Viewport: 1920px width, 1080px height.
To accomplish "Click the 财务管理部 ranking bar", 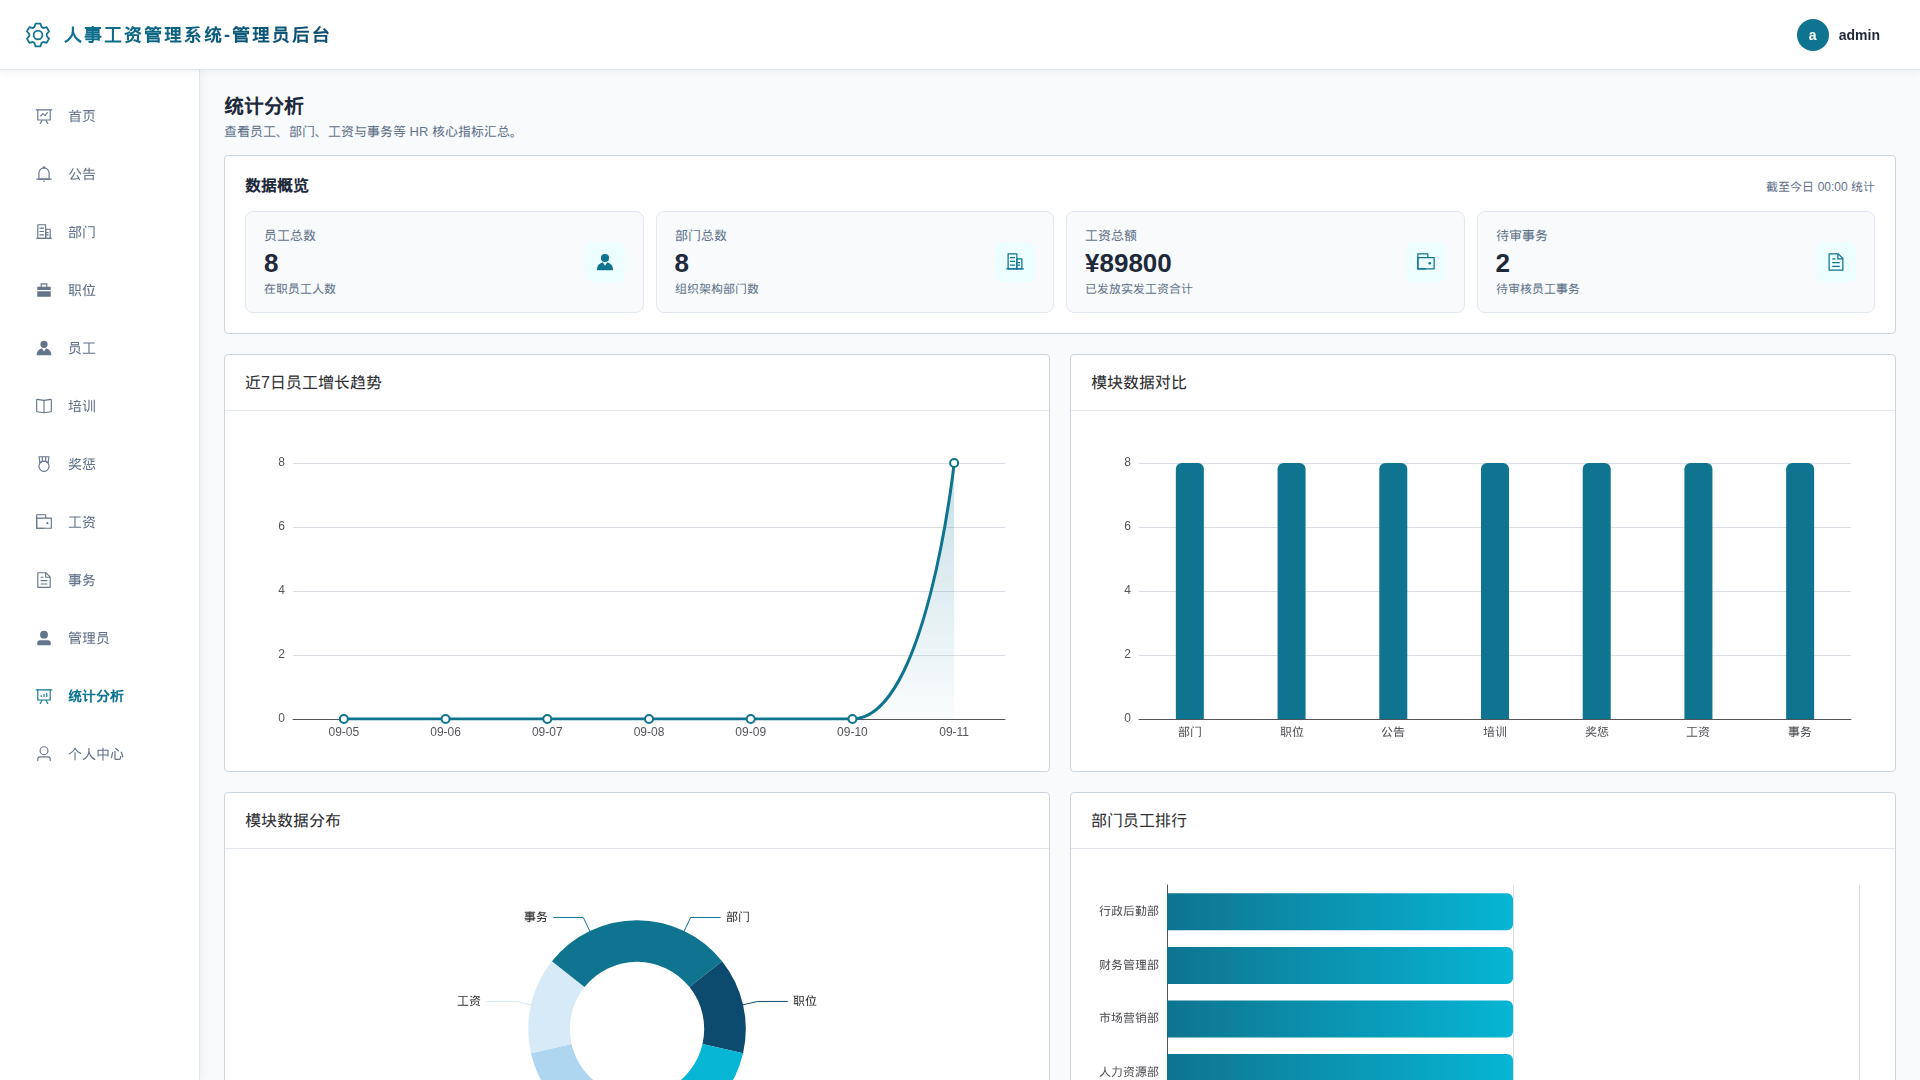I will [x=1340, y=965].
